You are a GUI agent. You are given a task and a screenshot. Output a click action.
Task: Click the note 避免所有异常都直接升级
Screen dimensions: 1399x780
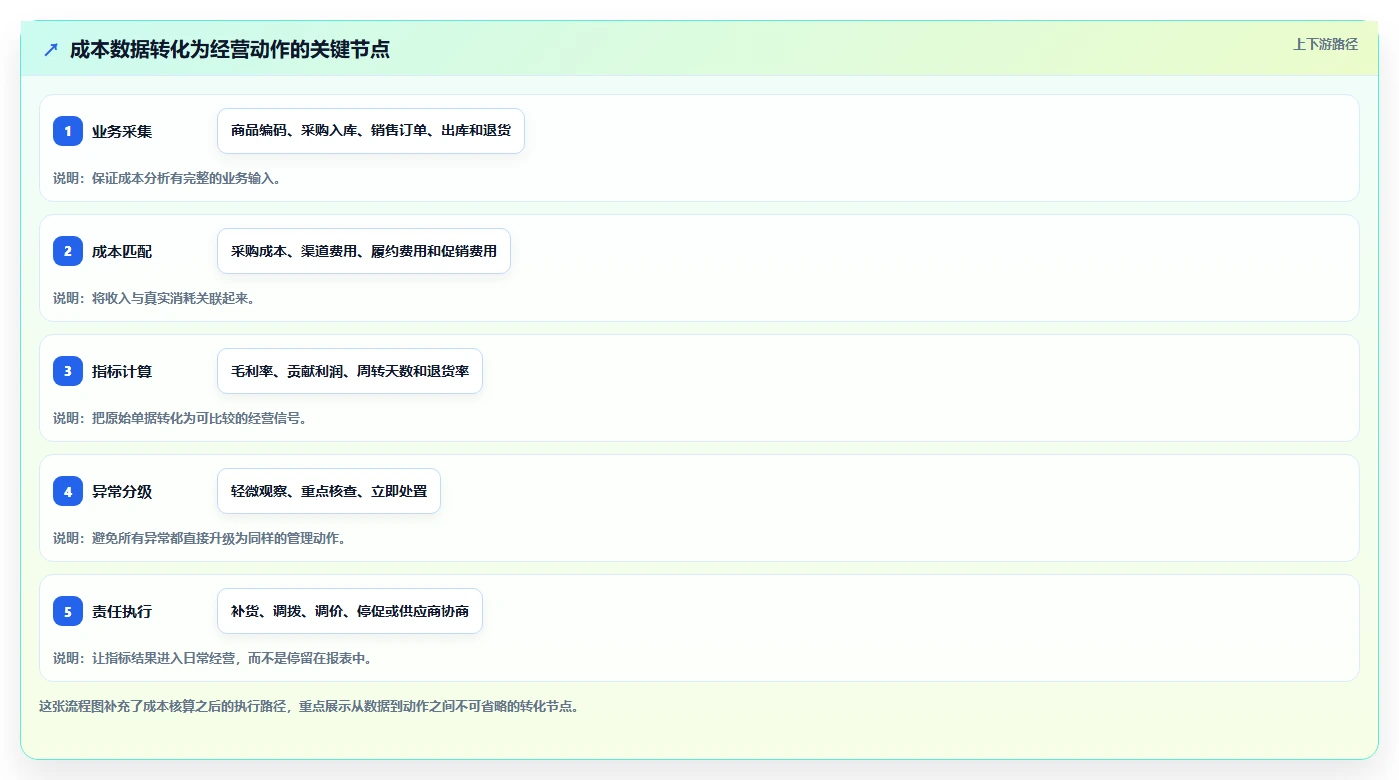click(200, 538)
